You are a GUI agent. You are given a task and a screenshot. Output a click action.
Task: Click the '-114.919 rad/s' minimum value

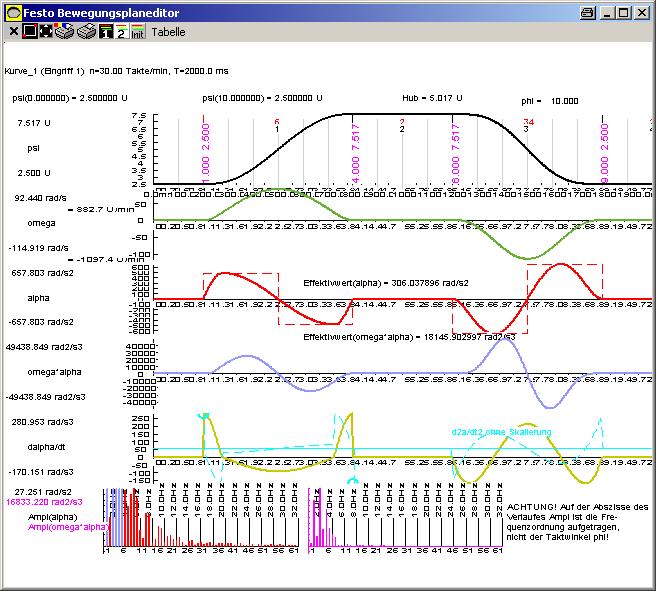tap(38, 248)
